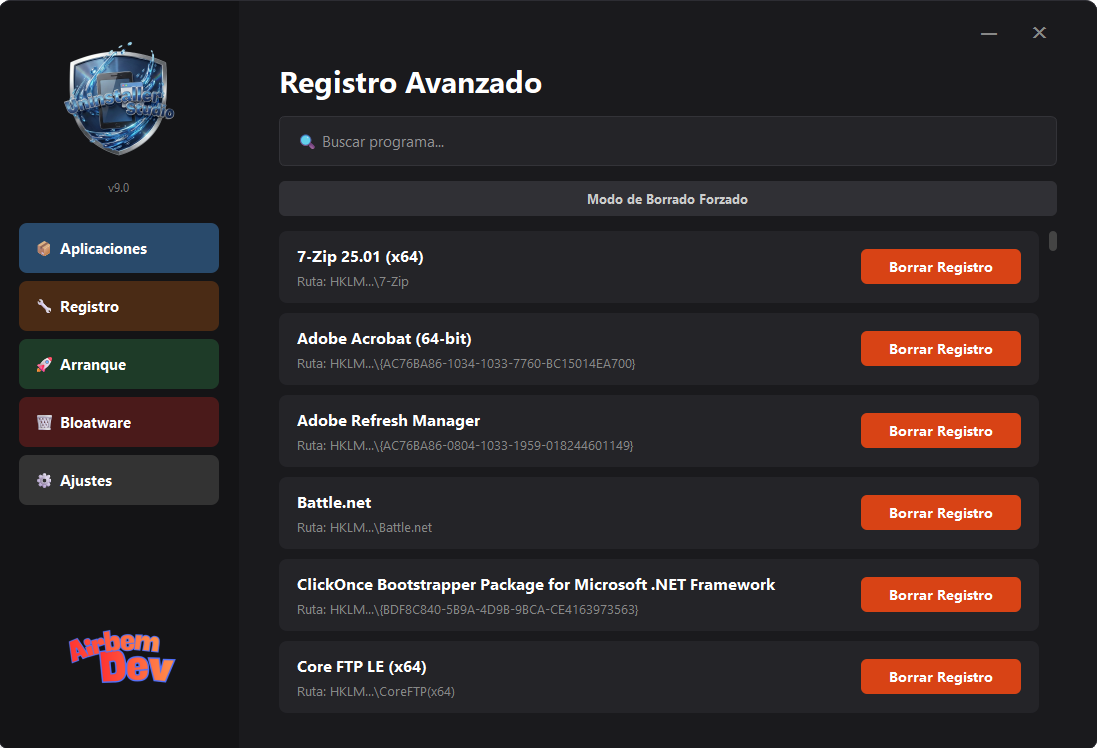Click the box icon beside Aplicaciones
This screenshot has height=748, width=1097.
click(44, 248)
